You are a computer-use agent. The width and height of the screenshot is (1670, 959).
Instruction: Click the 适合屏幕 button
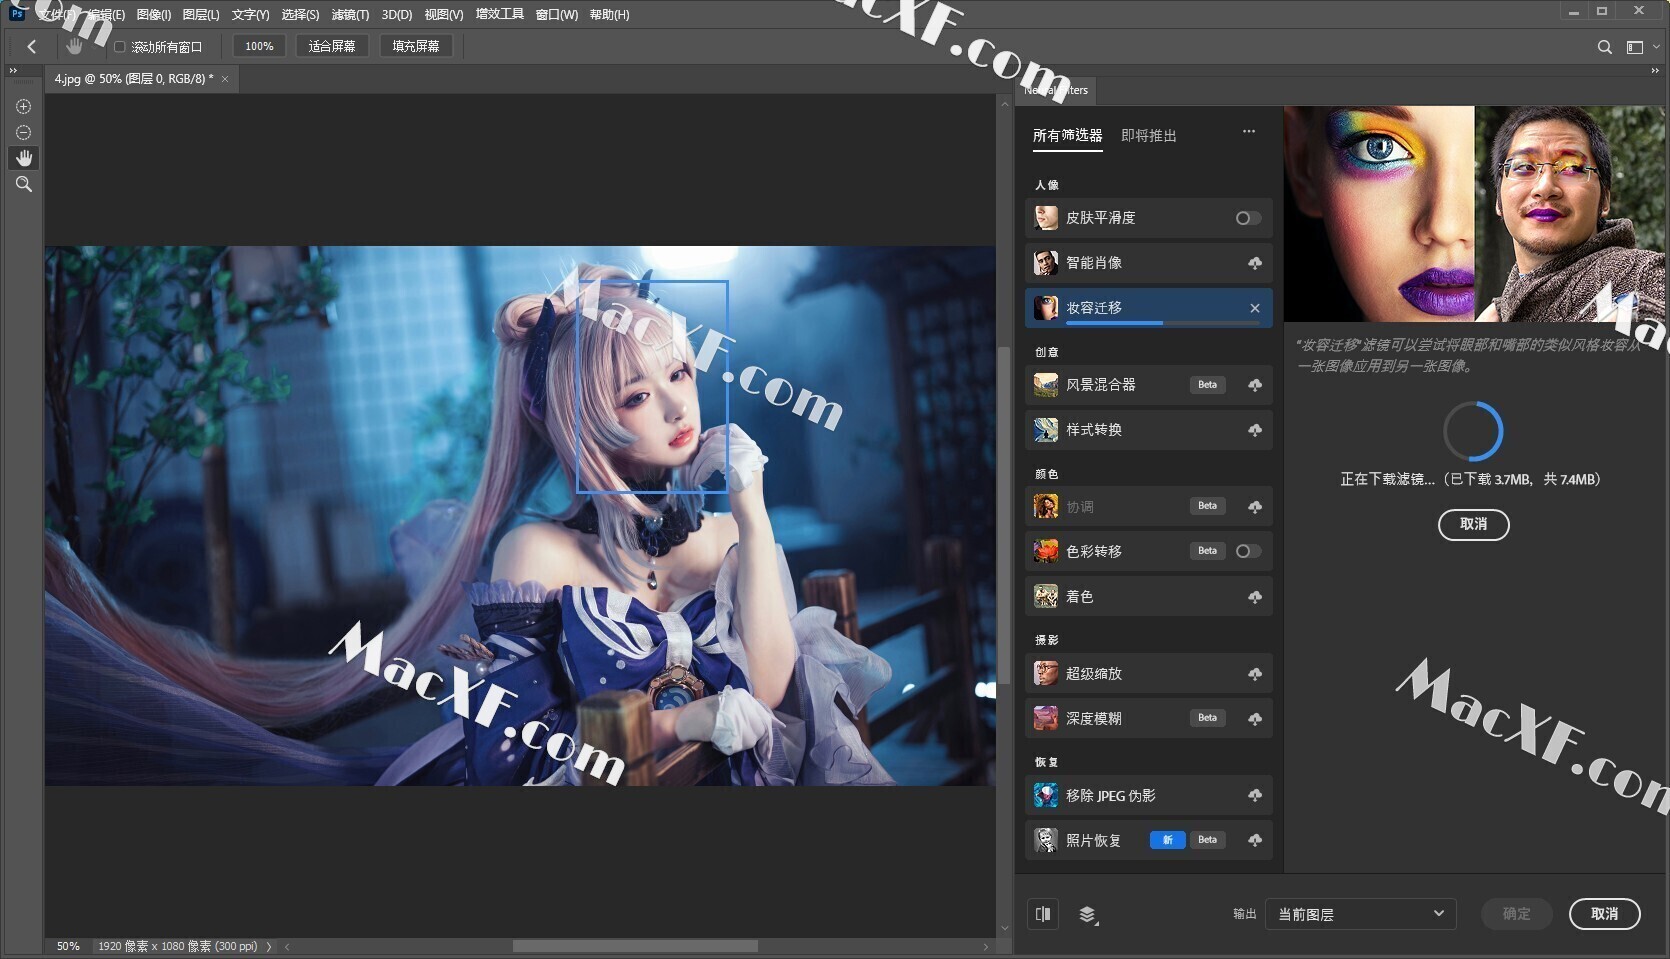(x=332, y=46)
